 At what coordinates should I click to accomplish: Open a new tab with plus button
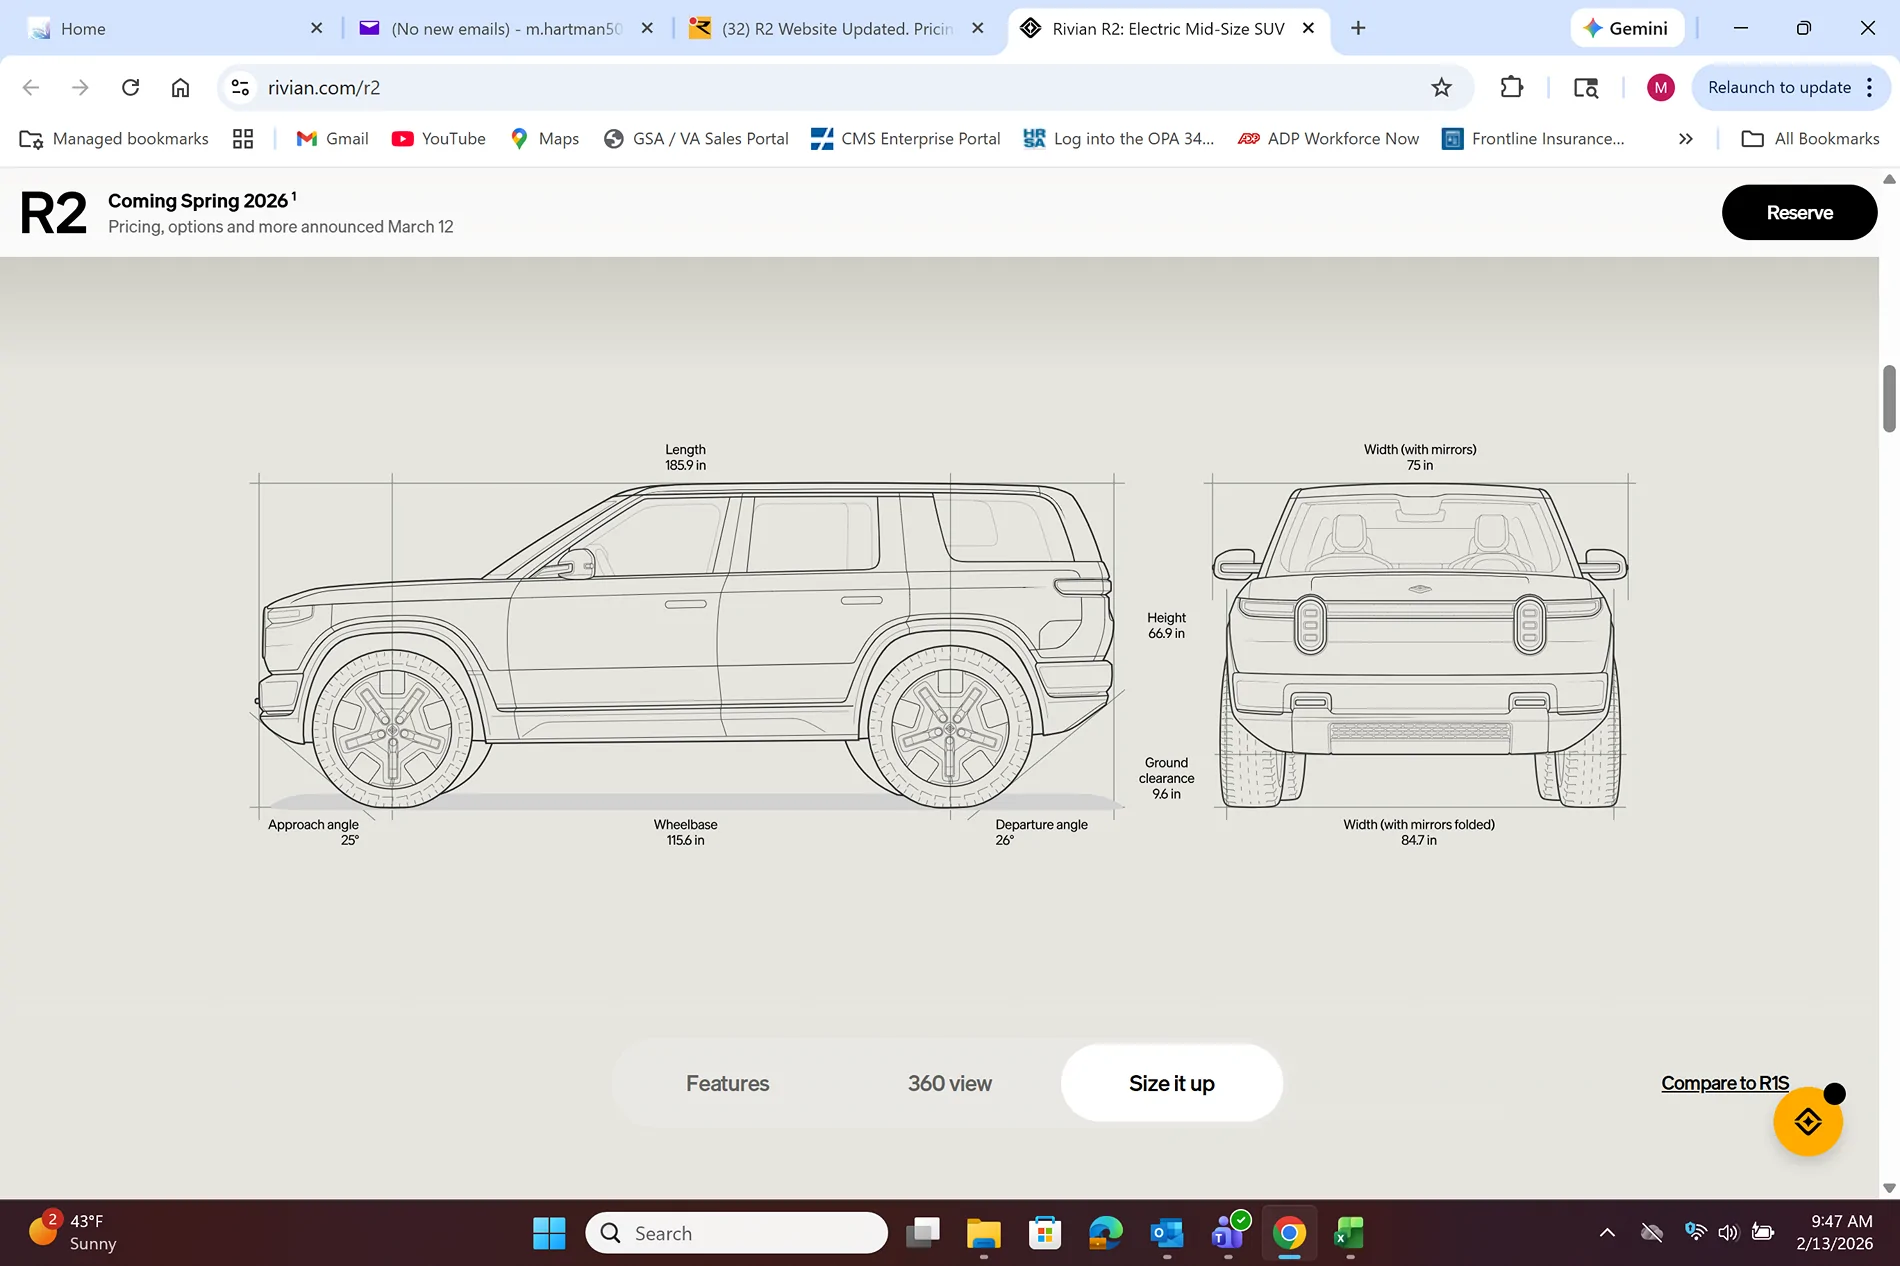pyautogui.click(x=1358, y=28)
